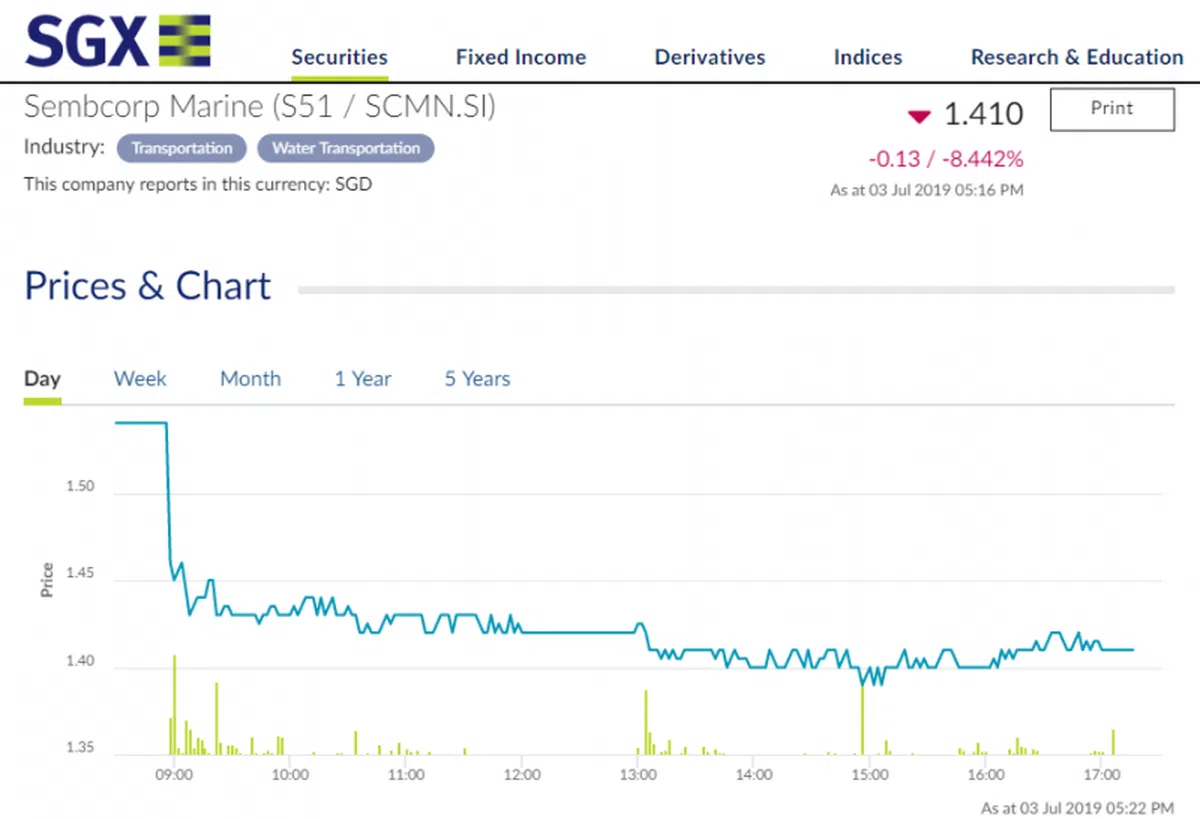This screenshot has height=819, width=1200.
Task: Open the Securities tab
Action: (x=339, y=57)
